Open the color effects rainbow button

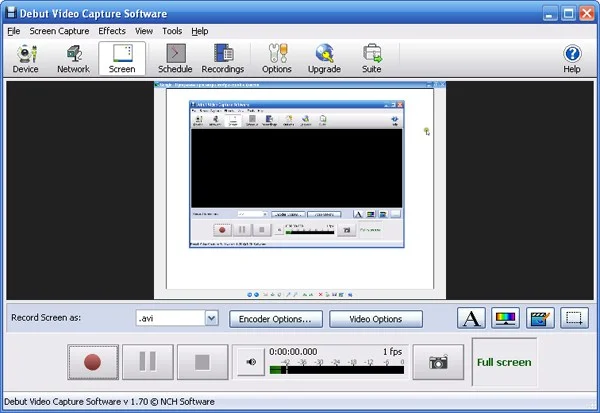coord(505,318)
